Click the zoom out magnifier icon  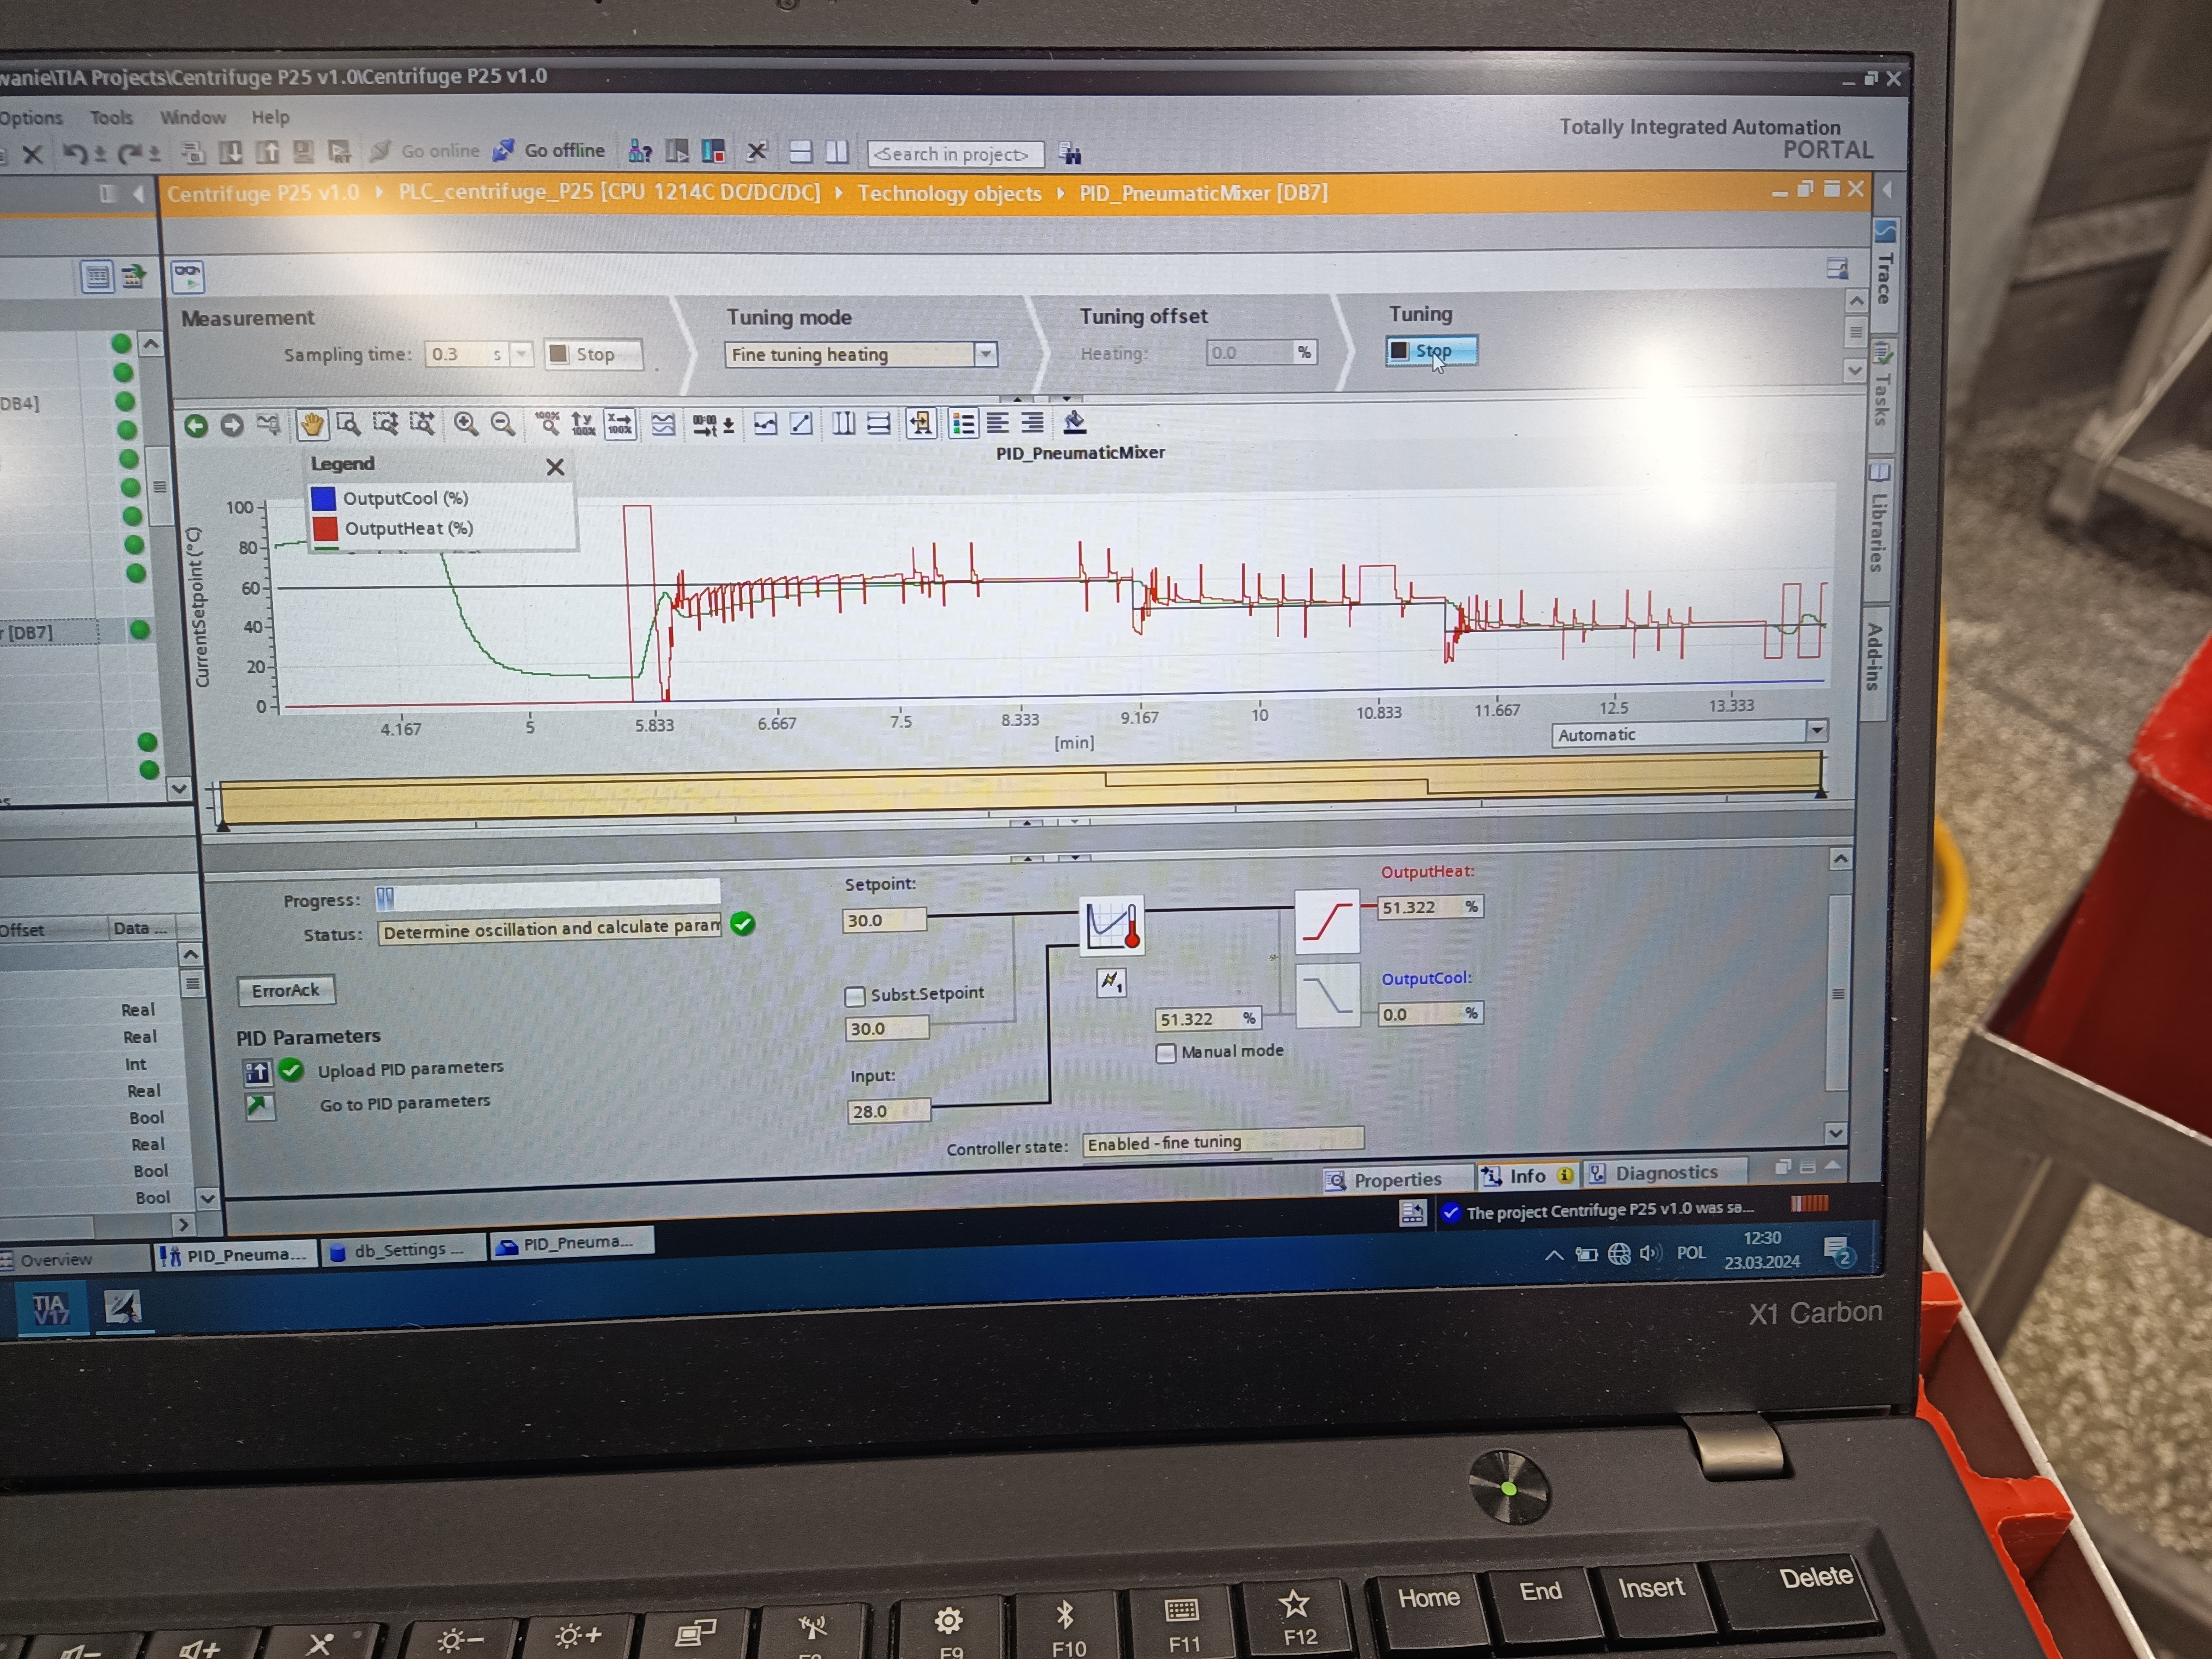tap(503, 424)
